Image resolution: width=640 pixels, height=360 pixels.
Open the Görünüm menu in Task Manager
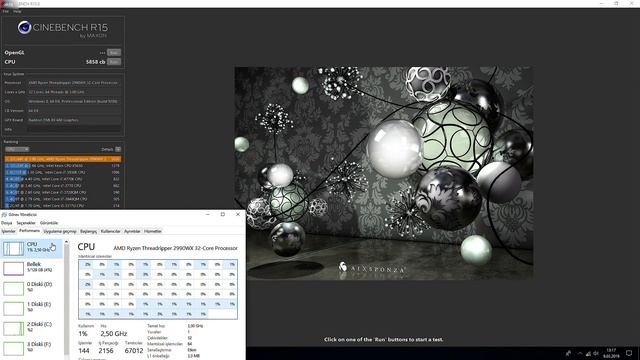point(49,223)
